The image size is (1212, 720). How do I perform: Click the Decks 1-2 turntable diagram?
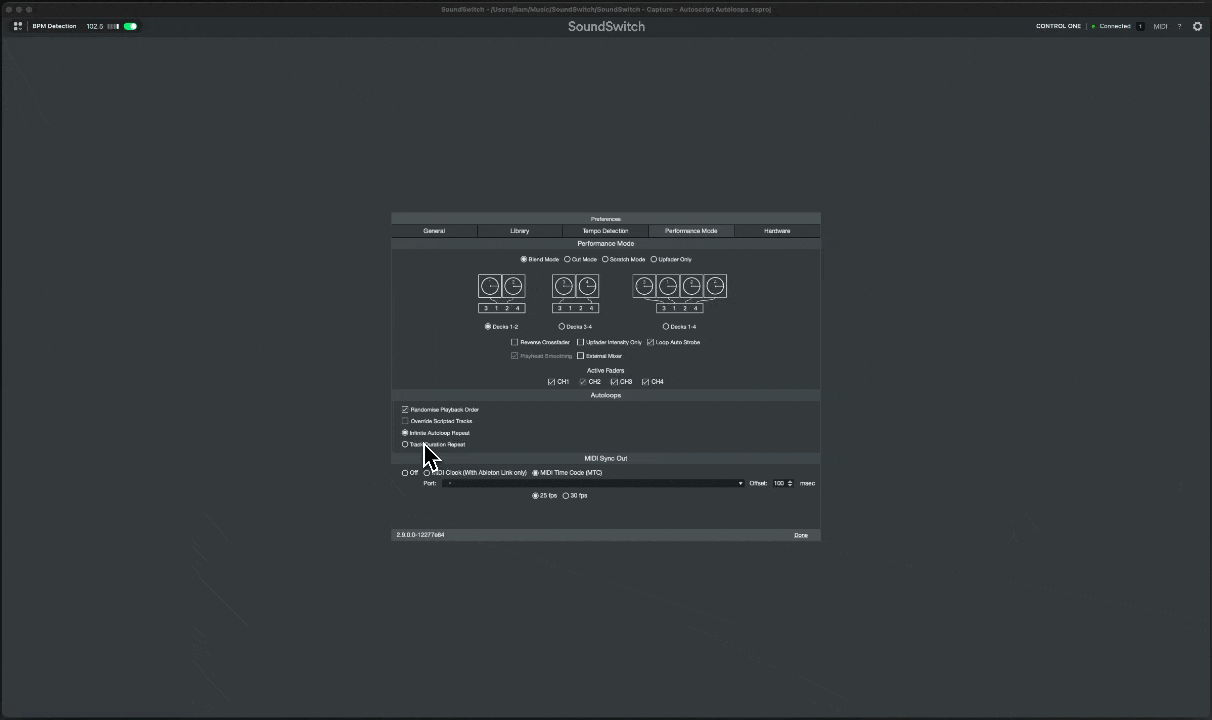[501, 293]
